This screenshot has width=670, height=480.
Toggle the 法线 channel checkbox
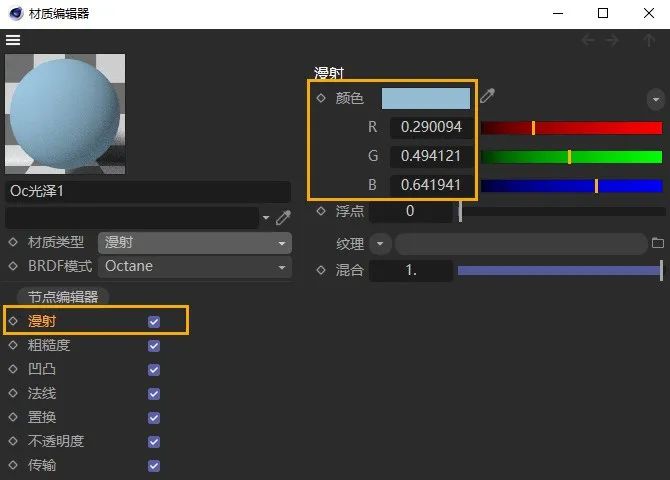[154, 393]
